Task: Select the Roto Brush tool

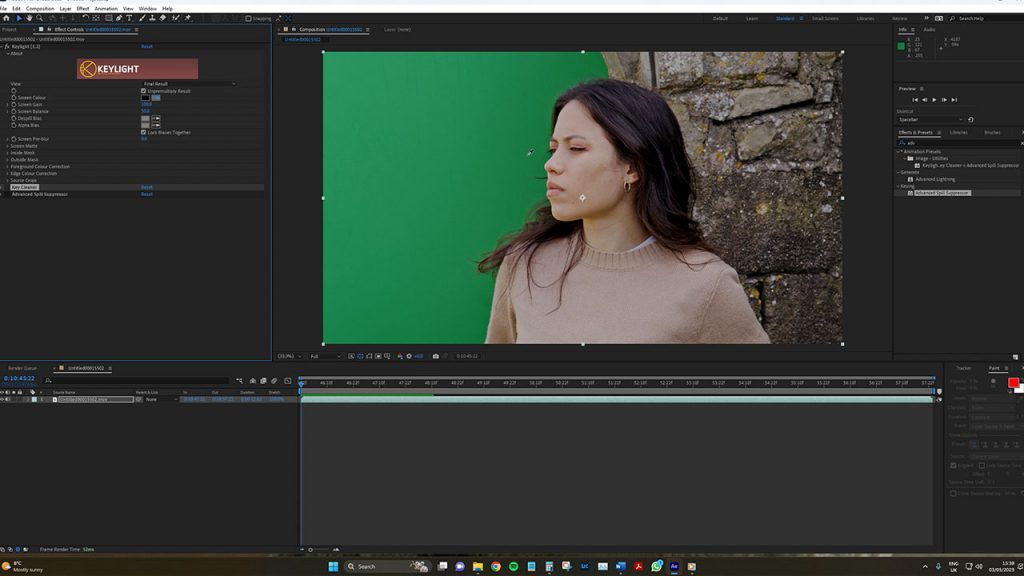Action: point(176,18)
